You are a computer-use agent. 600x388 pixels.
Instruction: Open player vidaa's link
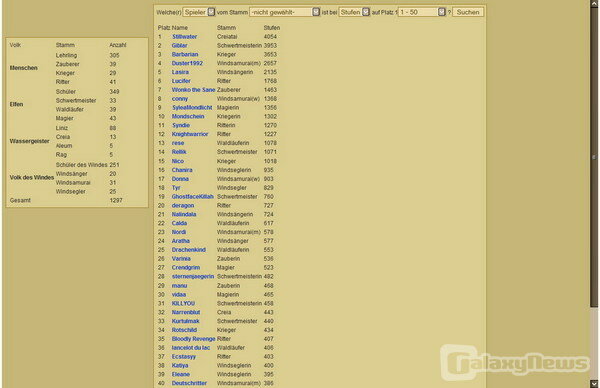coord(179,295)
